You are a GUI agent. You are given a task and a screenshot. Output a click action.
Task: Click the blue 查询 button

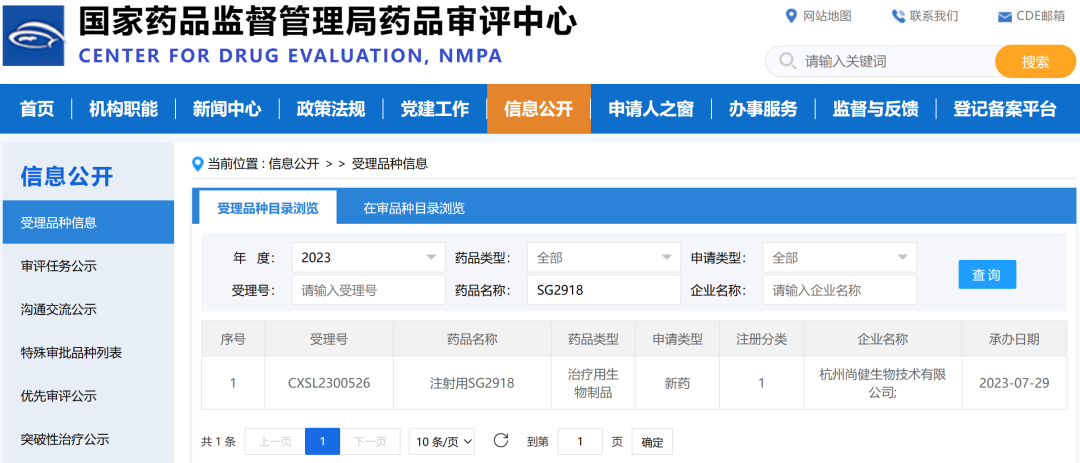(987, 274)
